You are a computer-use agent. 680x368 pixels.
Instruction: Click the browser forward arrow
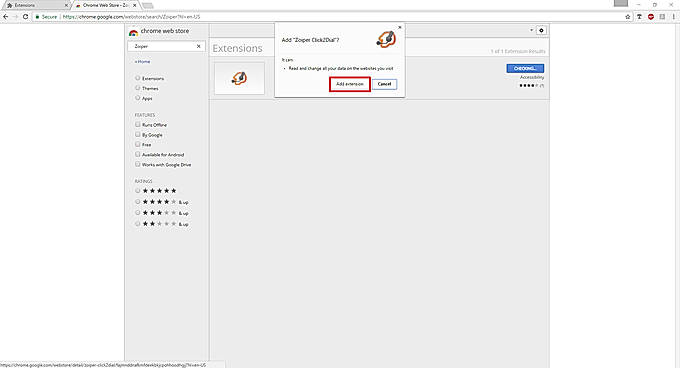point(16,16)
